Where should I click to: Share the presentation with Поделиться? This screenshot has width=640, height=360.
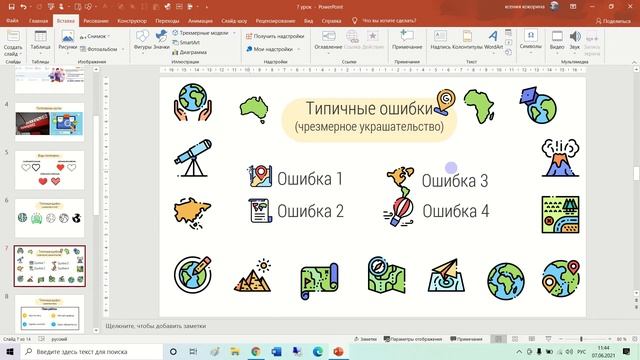613,21
